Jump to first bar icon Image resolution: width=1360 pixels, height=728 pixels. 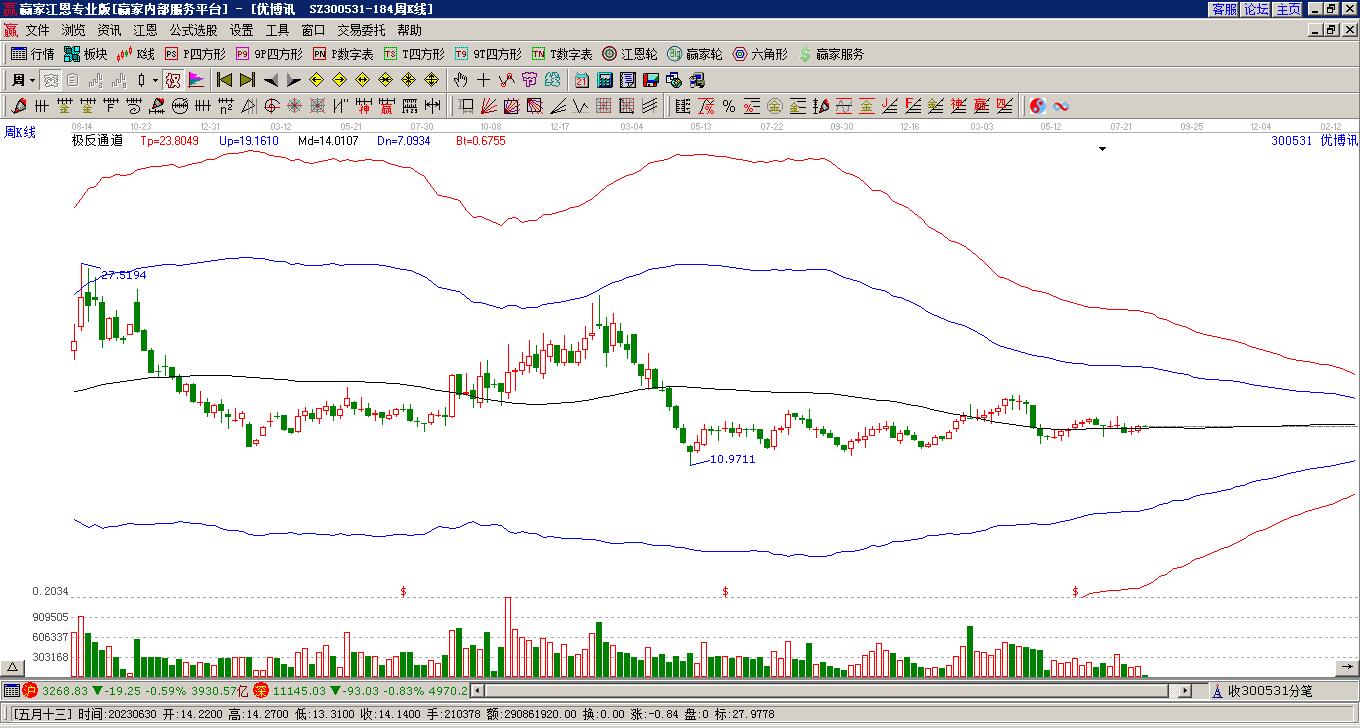[224, 80]
